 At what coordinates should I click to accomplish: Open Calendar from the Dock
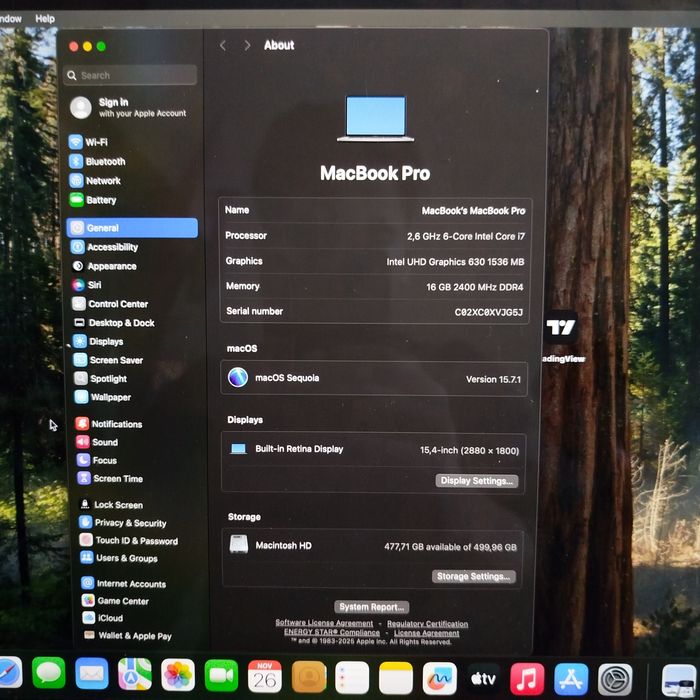point(265,676)
